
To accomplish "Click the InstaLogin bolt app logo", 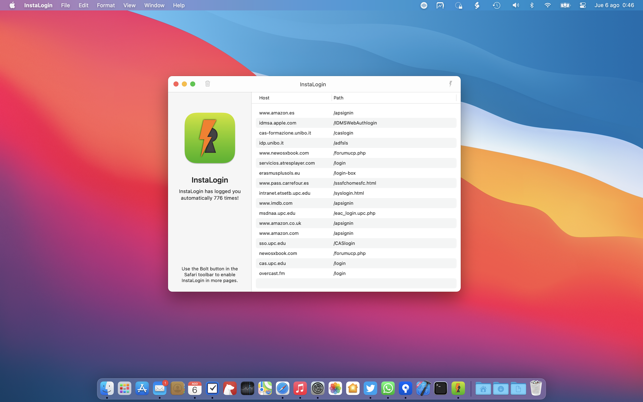I will (210, 138).
